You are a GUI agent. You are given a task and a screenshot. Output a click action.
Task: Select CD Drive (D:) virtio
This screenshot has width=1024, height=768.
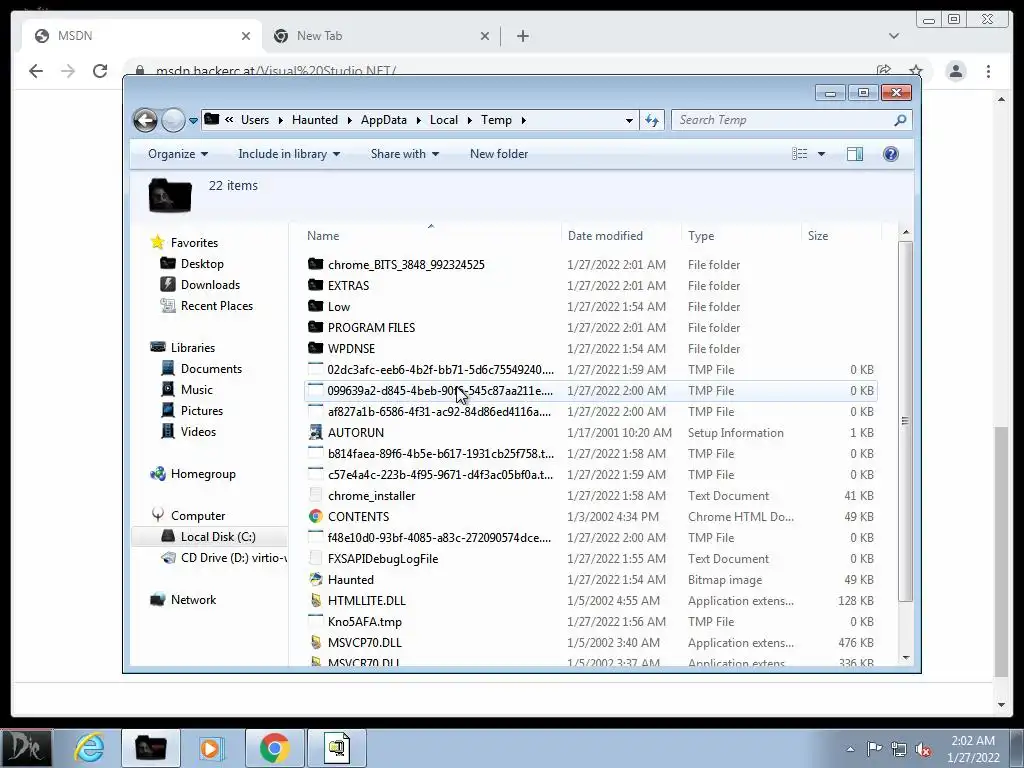(x=233, y=558)
